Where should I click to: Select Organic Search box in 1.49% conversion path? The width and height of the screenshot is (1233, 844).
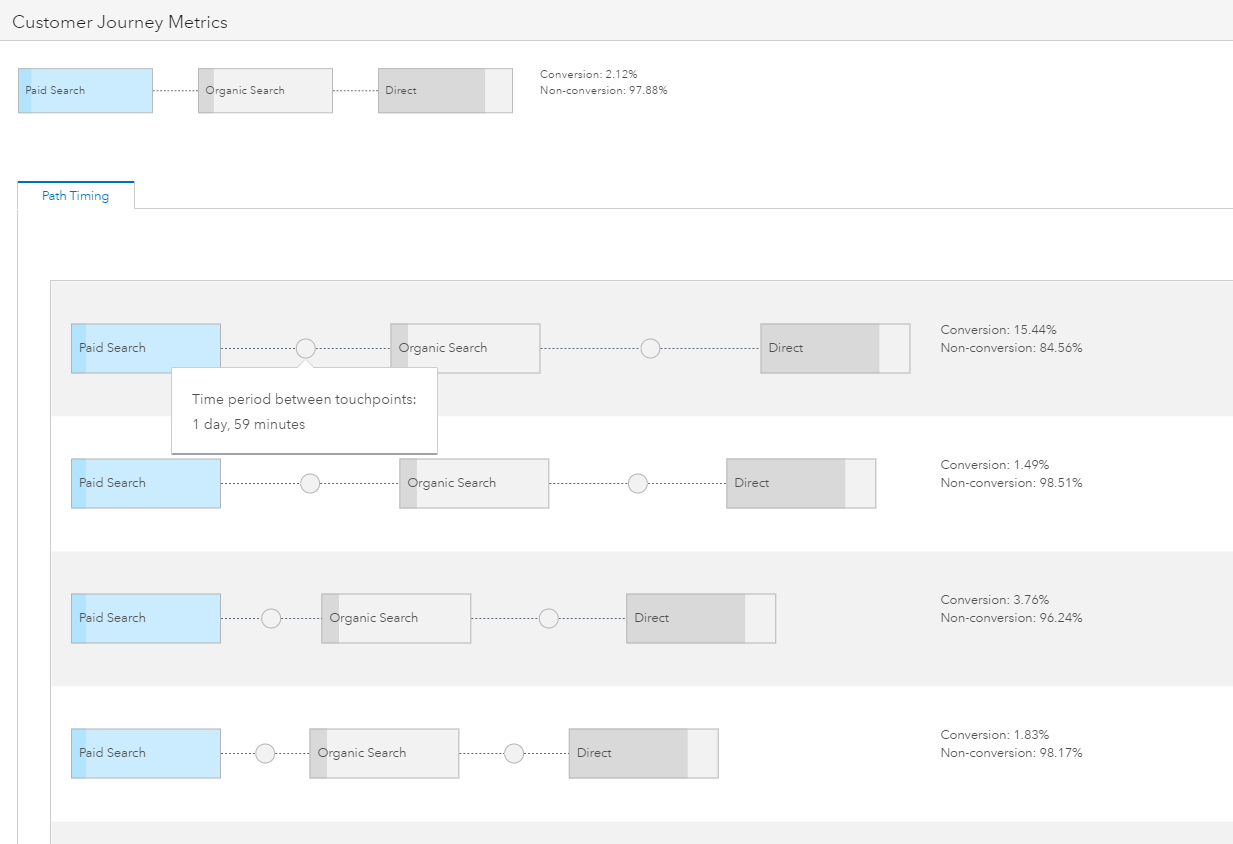474,483
